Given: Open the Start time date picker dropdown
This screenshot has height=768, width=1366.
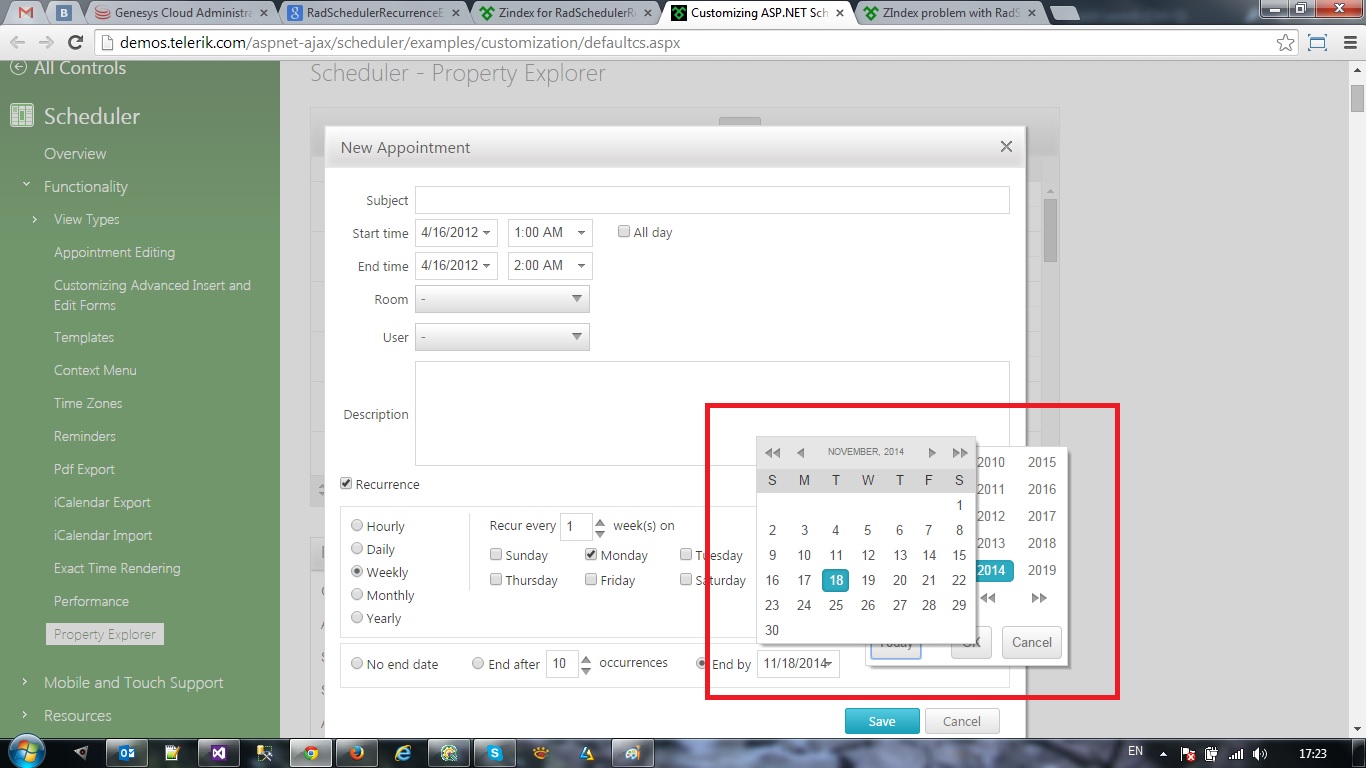Looking at the screenshot, I should (x=487, y=233).
